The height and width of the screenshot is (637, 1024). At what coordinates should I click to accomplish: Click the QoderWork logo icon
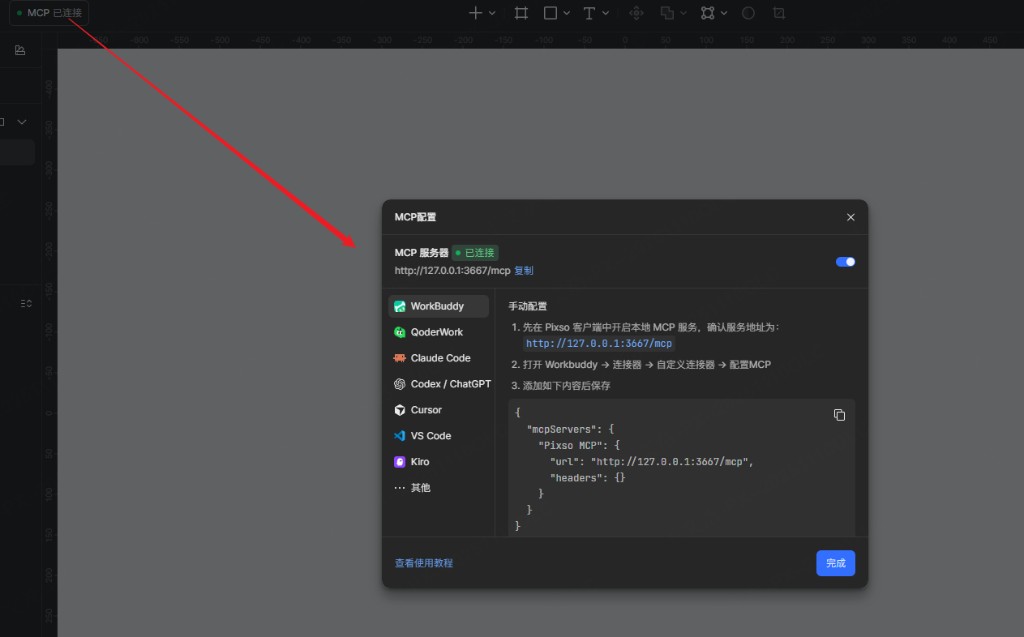[x=400, y=332]
